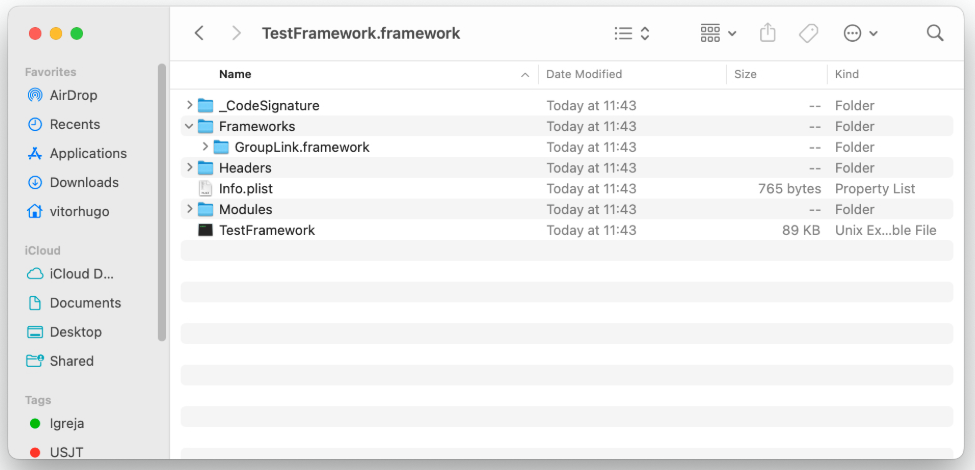The width and height of the screenshot is (975, 470).
Task: Switch view mode with list view selector
Action: coord(632,33)
